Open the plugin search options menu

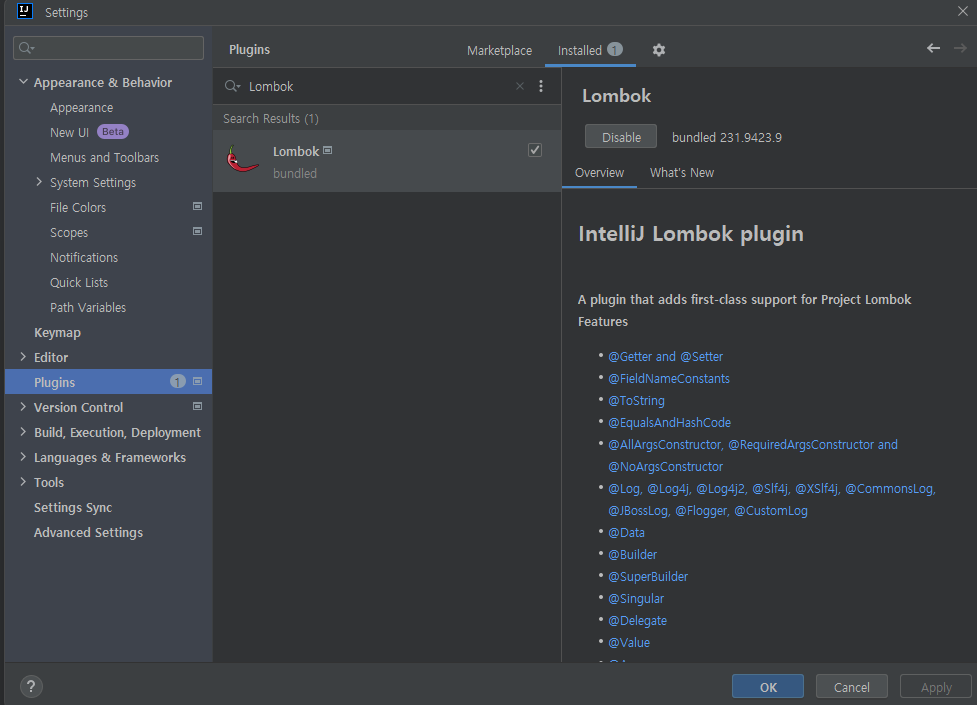pyautogui.click(x=541, y=86)
